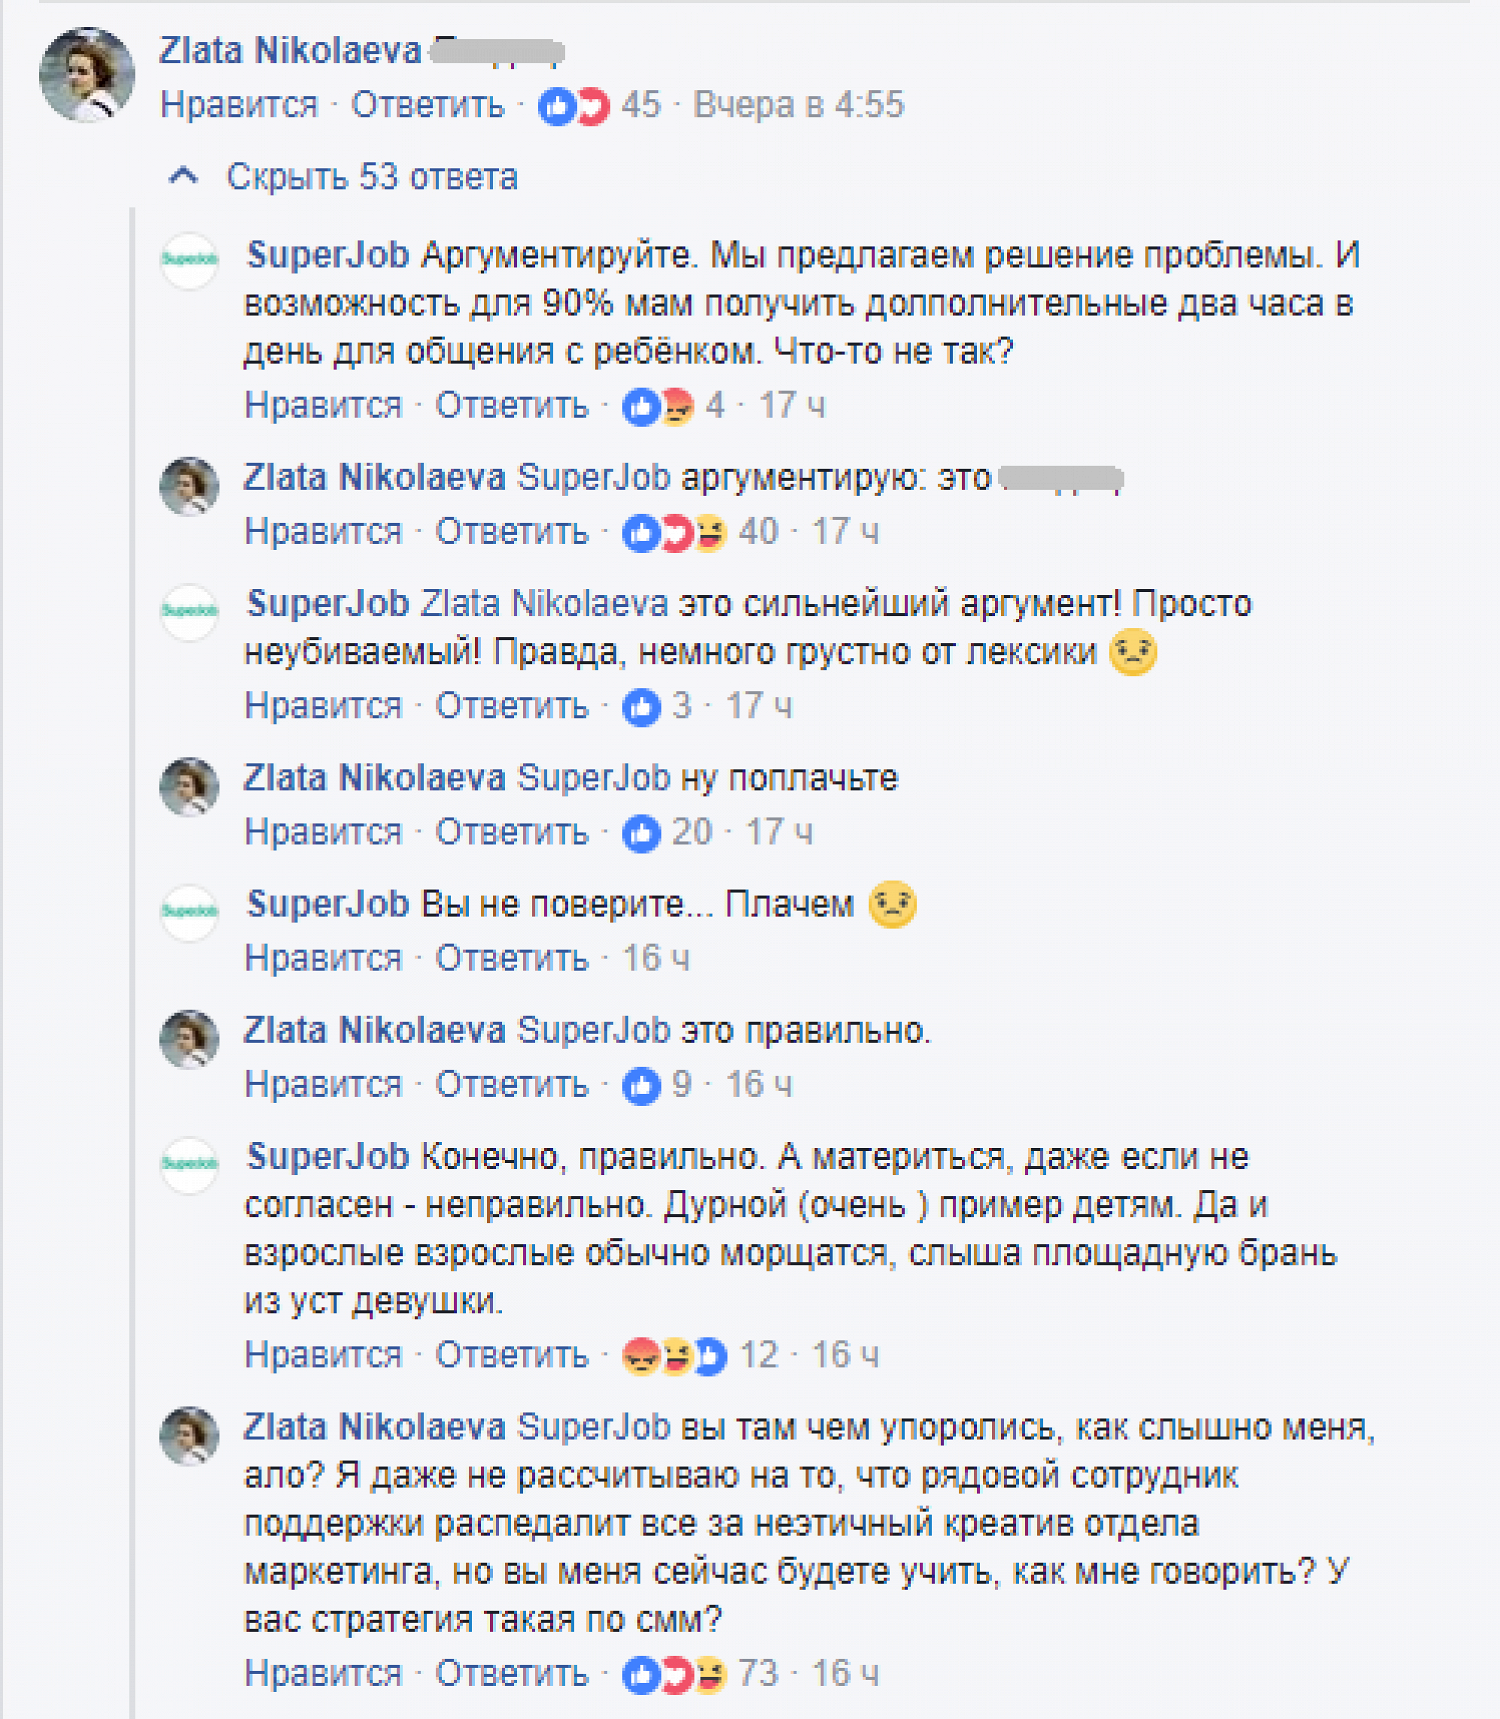This screenshot has height=1719, width=1500.
Task: Like Zlata's 'ну поплачьте' reply
Action: pos(323,832)
